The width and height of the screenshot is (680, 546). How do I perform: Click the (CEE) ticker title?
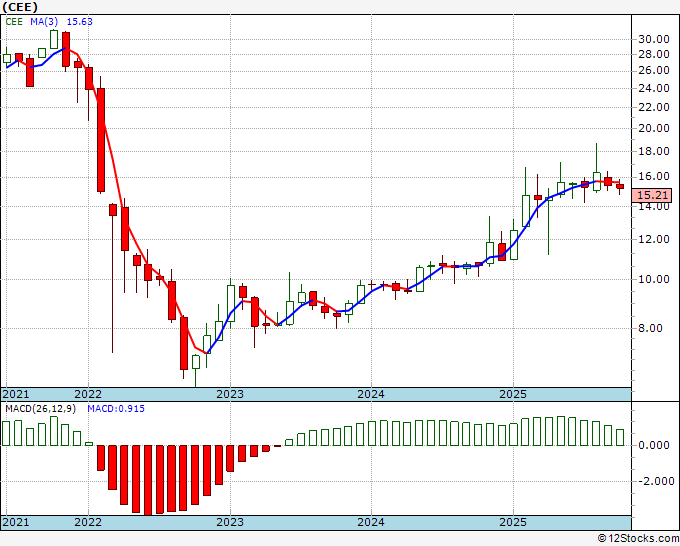(x=20, y=7)
